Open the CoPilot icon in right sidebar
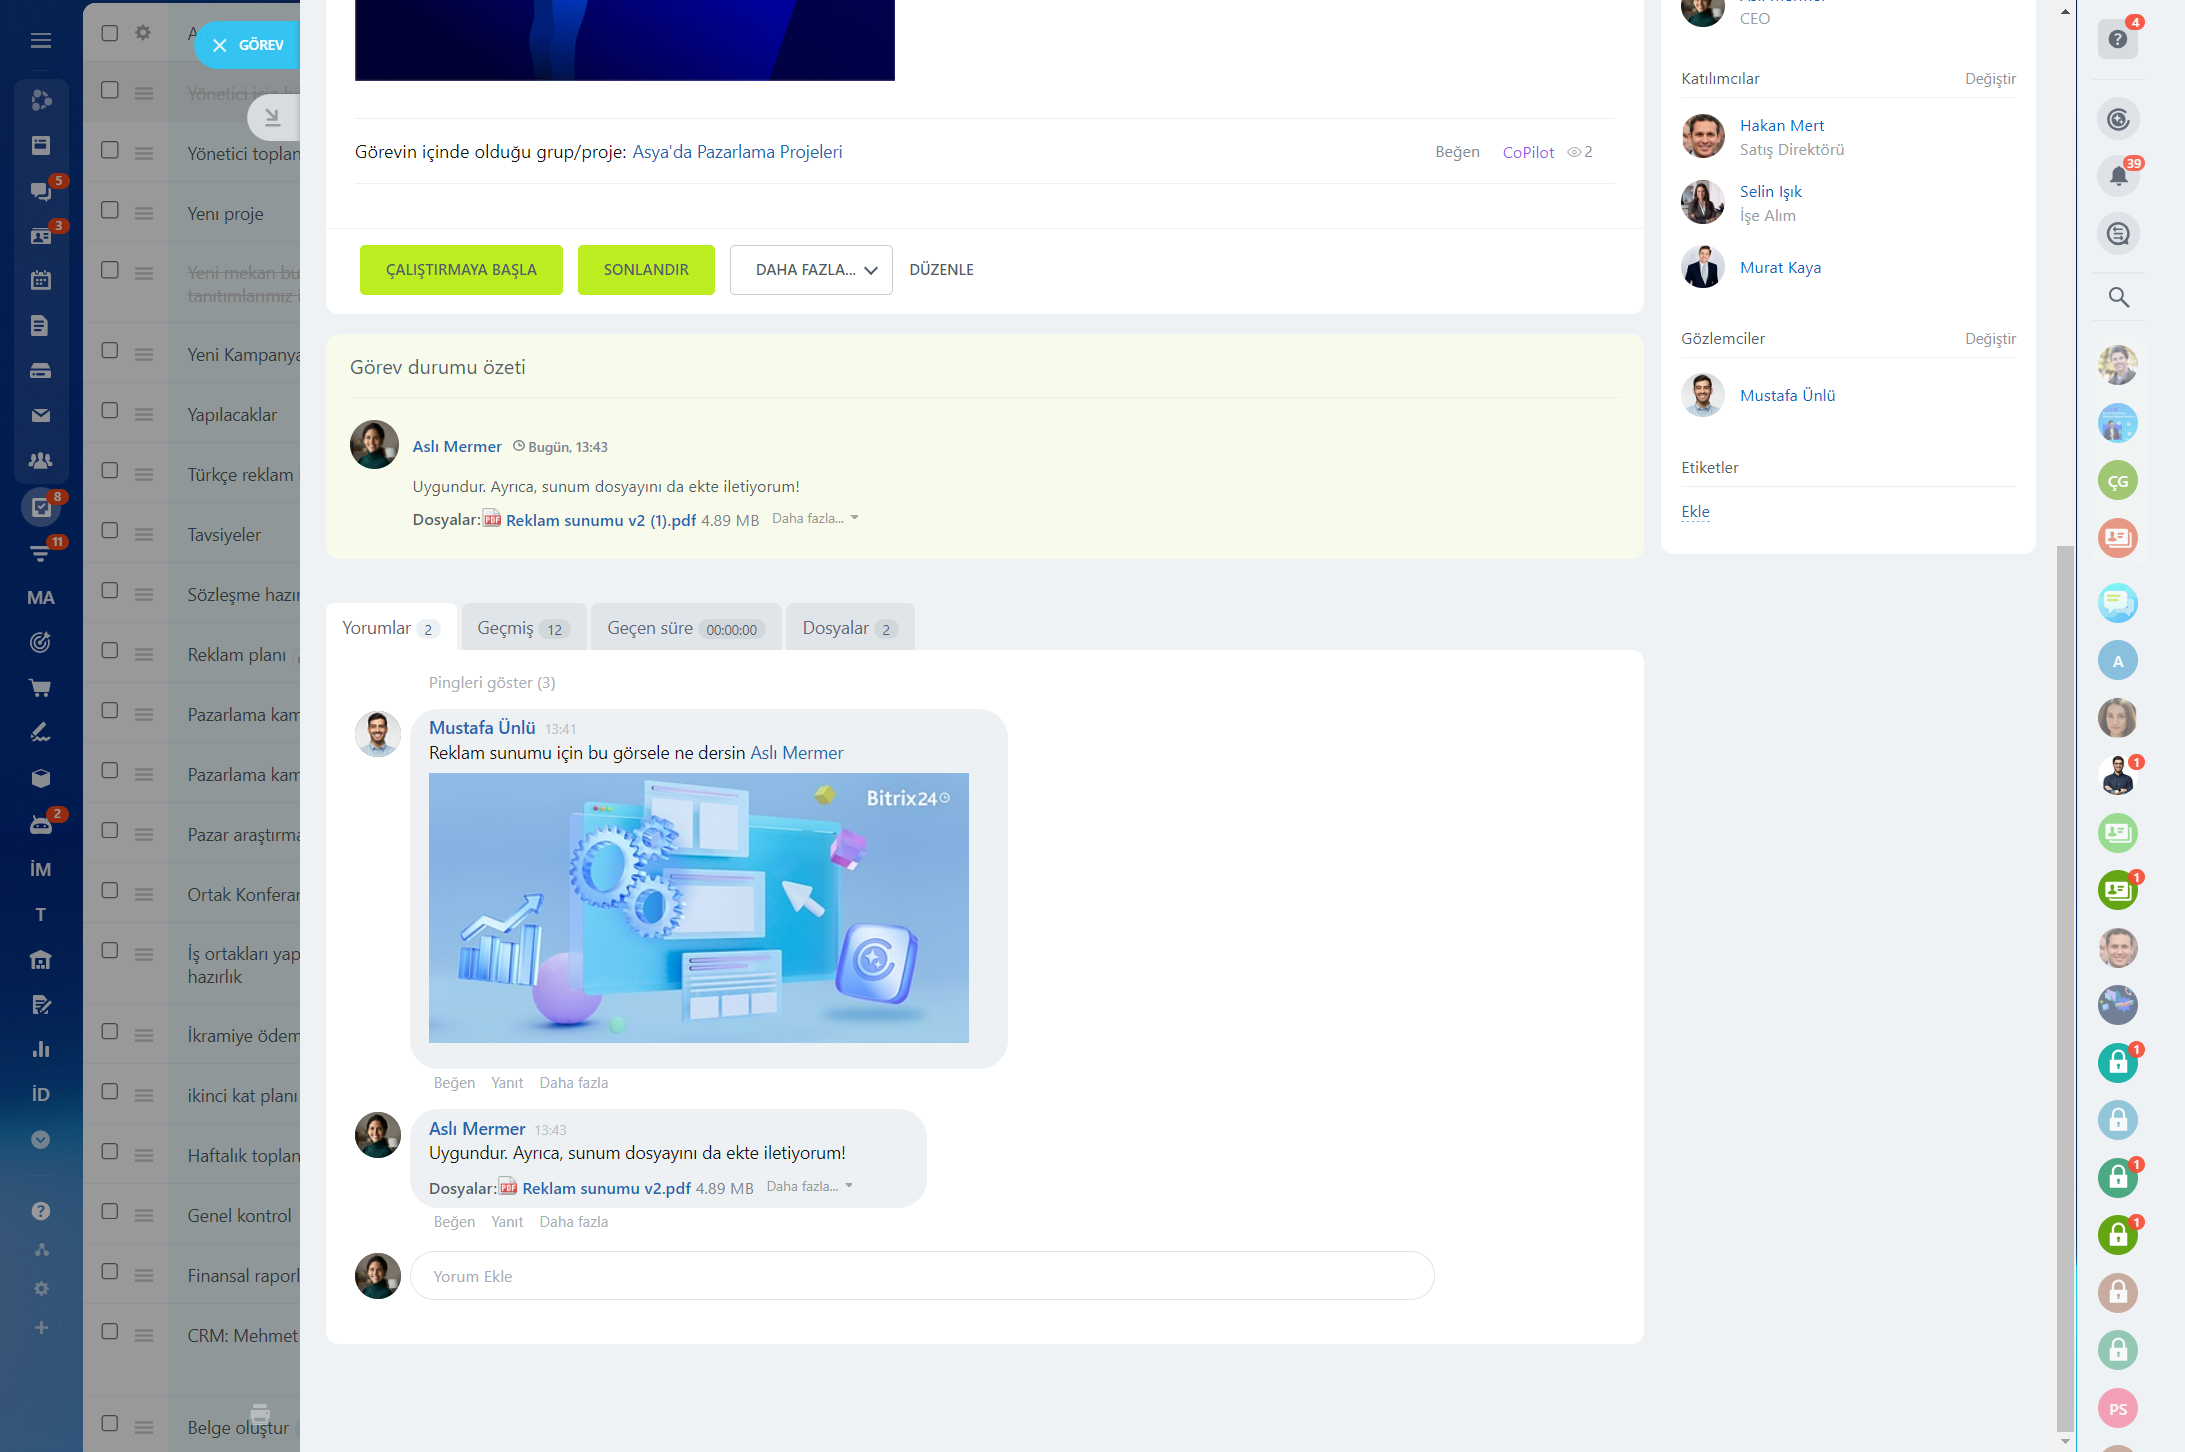Viewport: 2185px width, 1452px height. pyautogui.click(x=2117, y=120)
